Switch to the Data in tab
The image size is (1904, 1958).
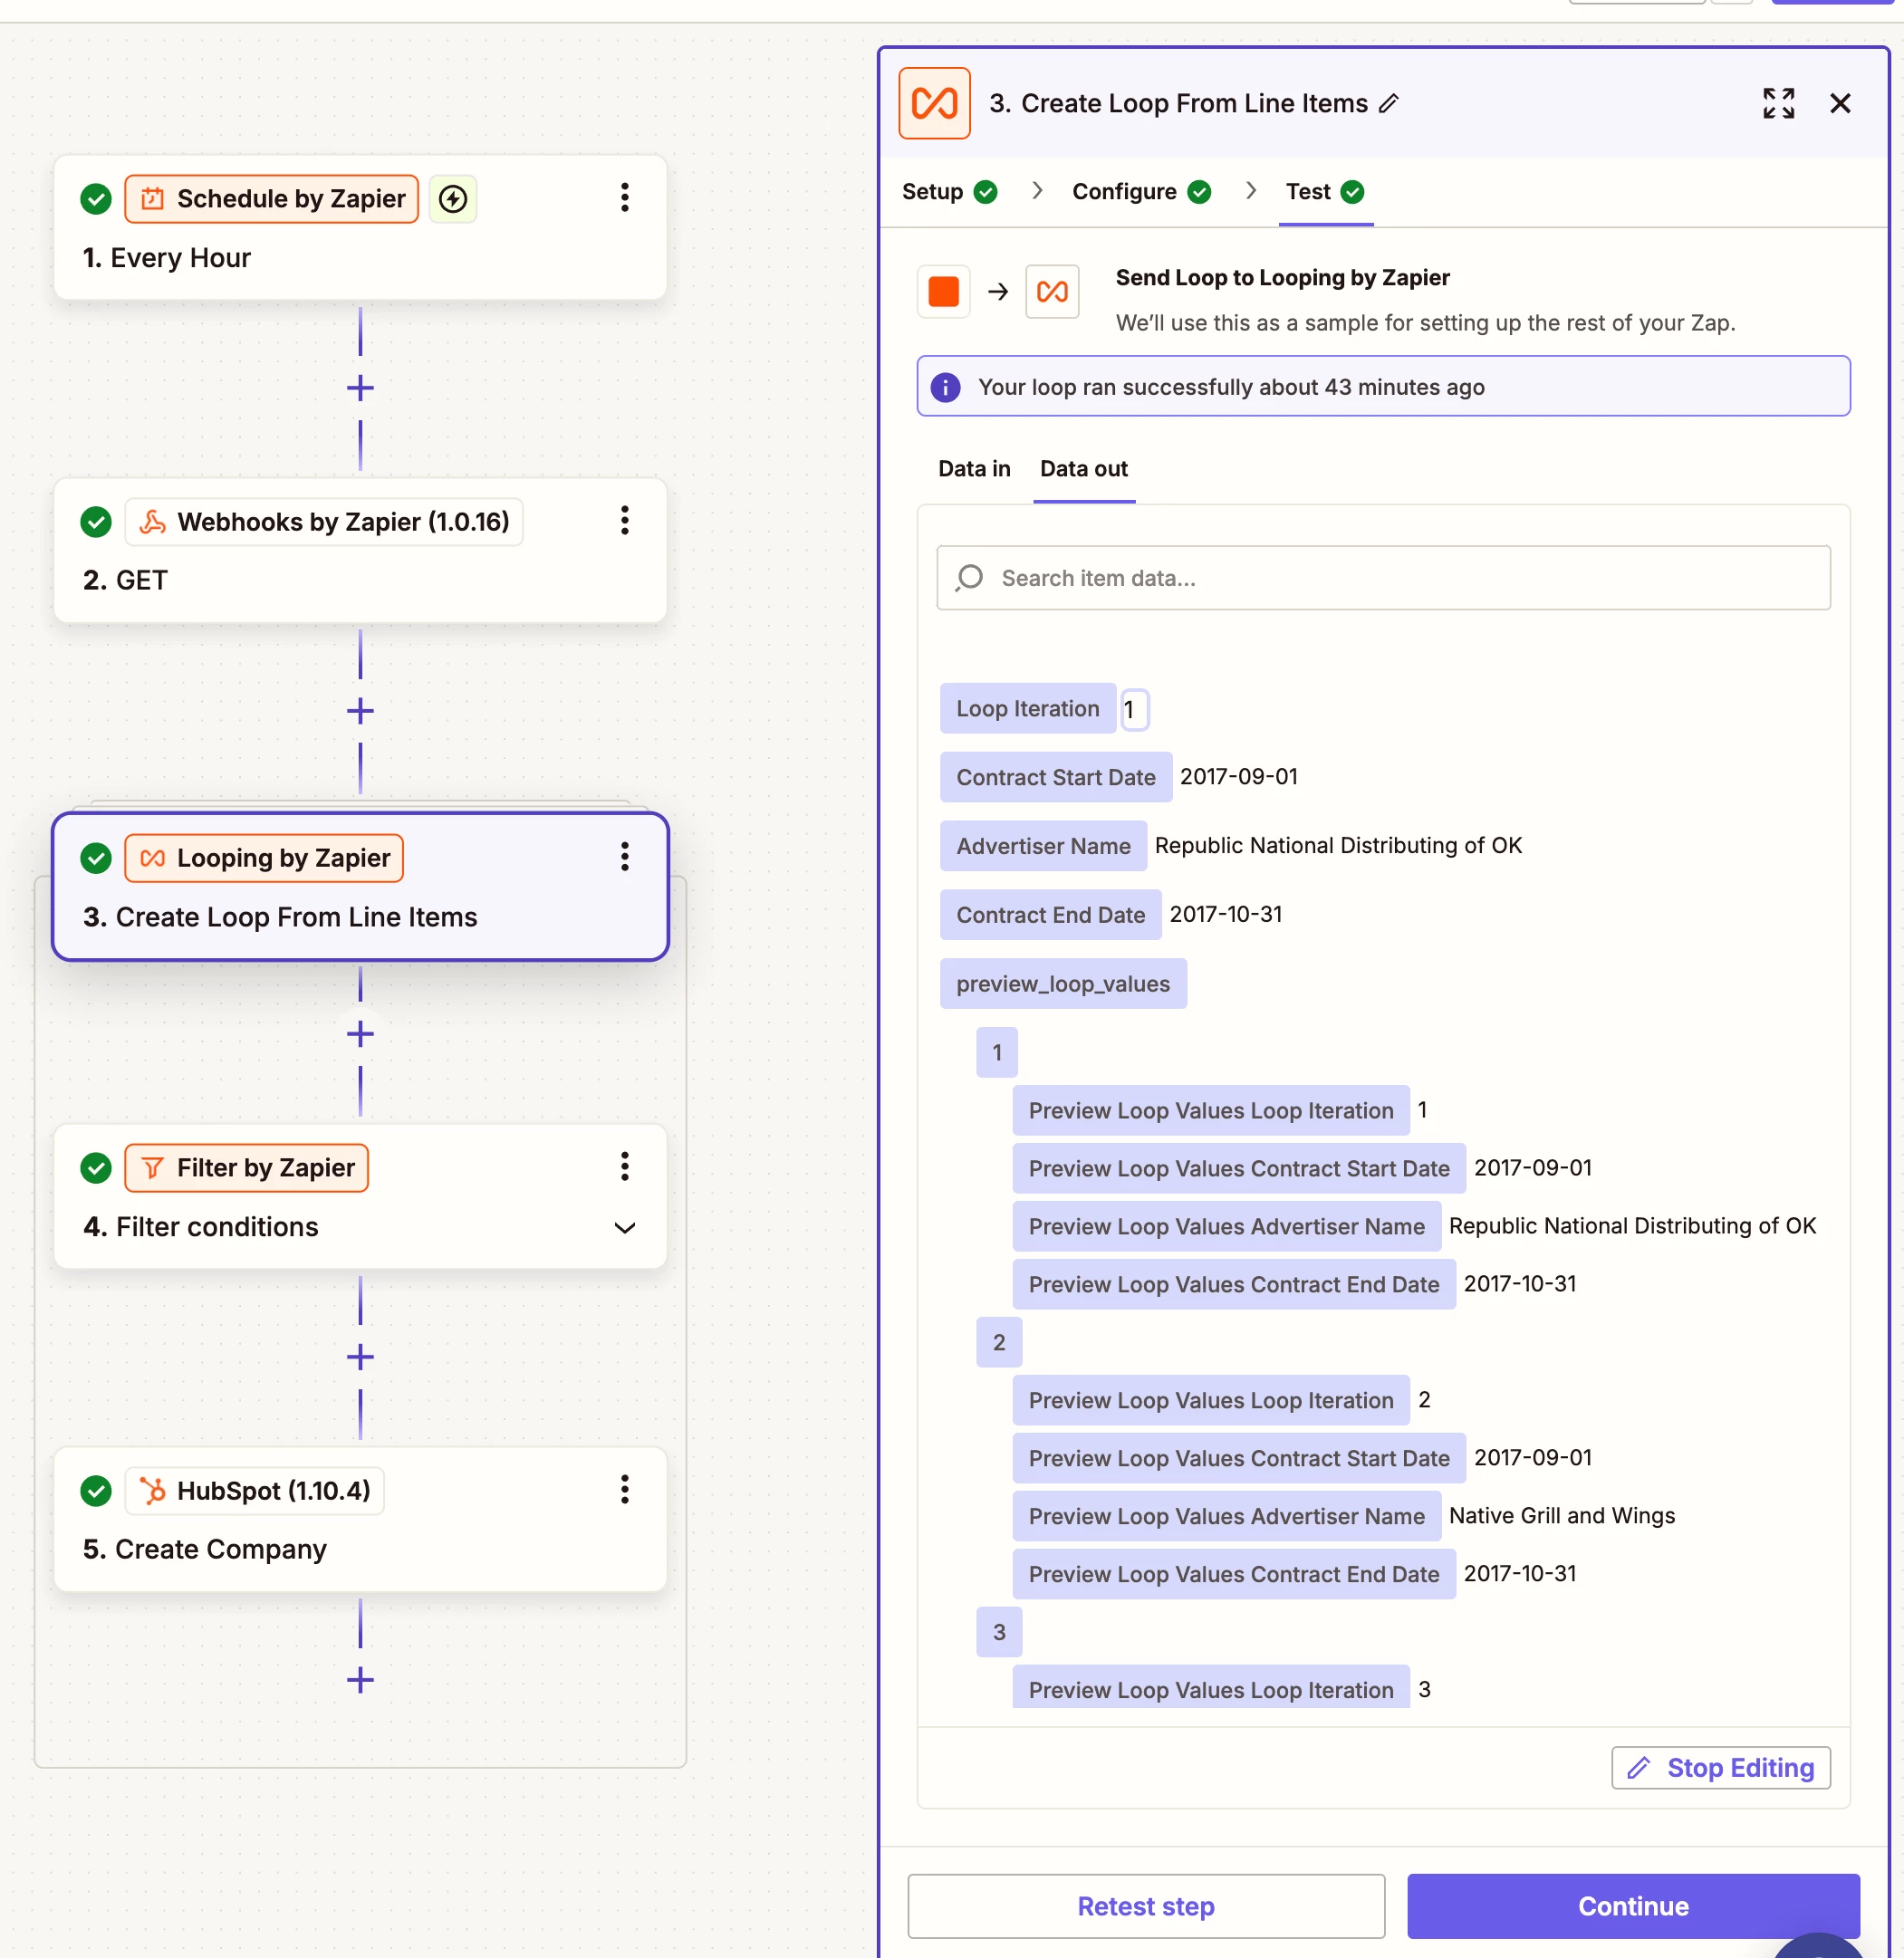click(x=974, y=468)
